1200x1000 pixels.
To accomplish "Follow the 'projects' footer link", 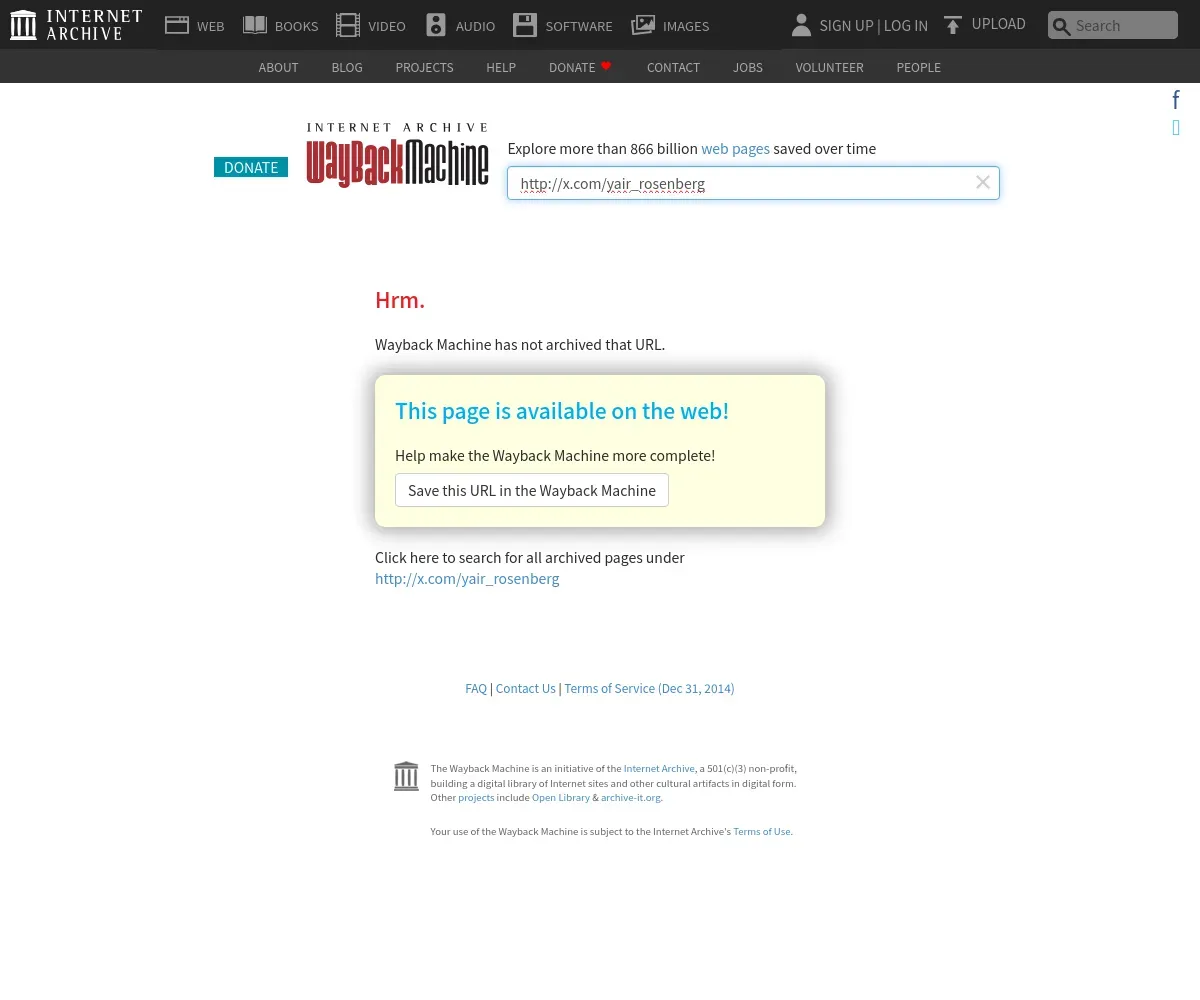I will click(476, 797).
